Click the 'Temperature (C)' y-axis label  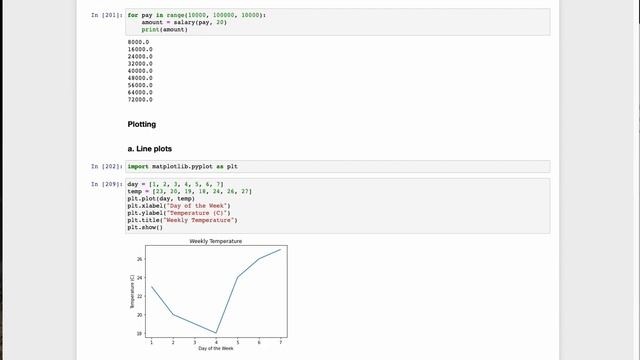pyautogui.click(x=132, y=291)
